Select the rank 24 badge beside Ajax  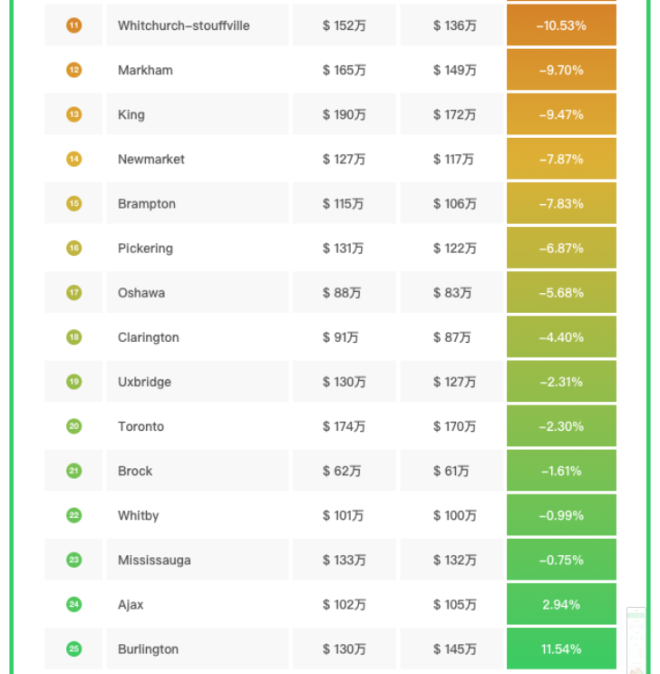click(74, 605)
